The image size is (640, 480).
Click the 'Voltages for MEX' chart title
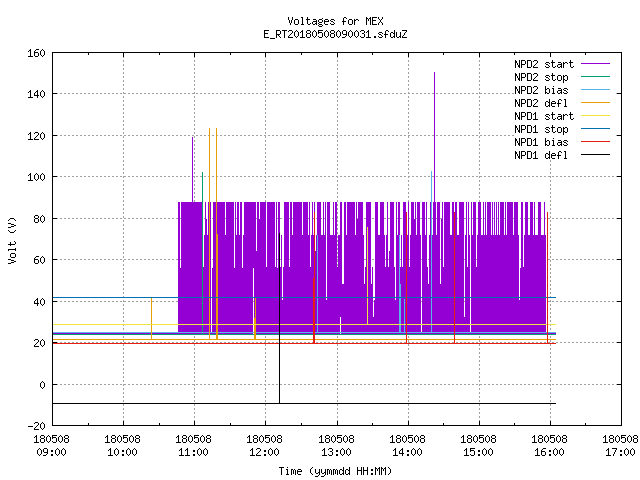(x=335, y=21)
